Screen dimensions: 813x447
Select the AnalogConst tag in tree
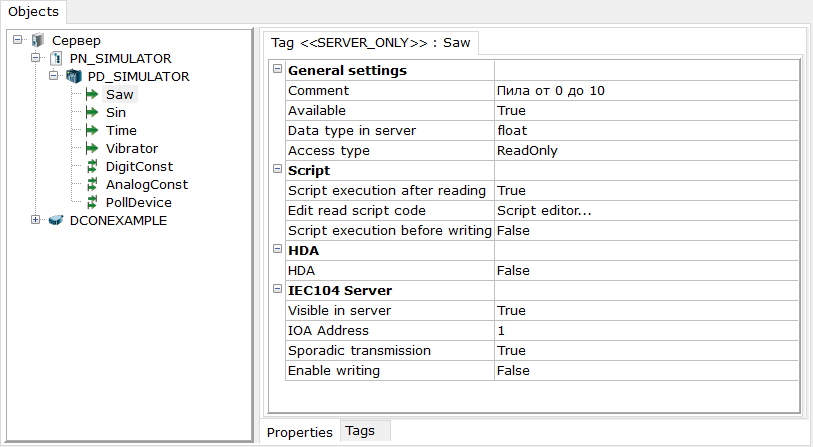pyautogui.click(x=147, y=185)
